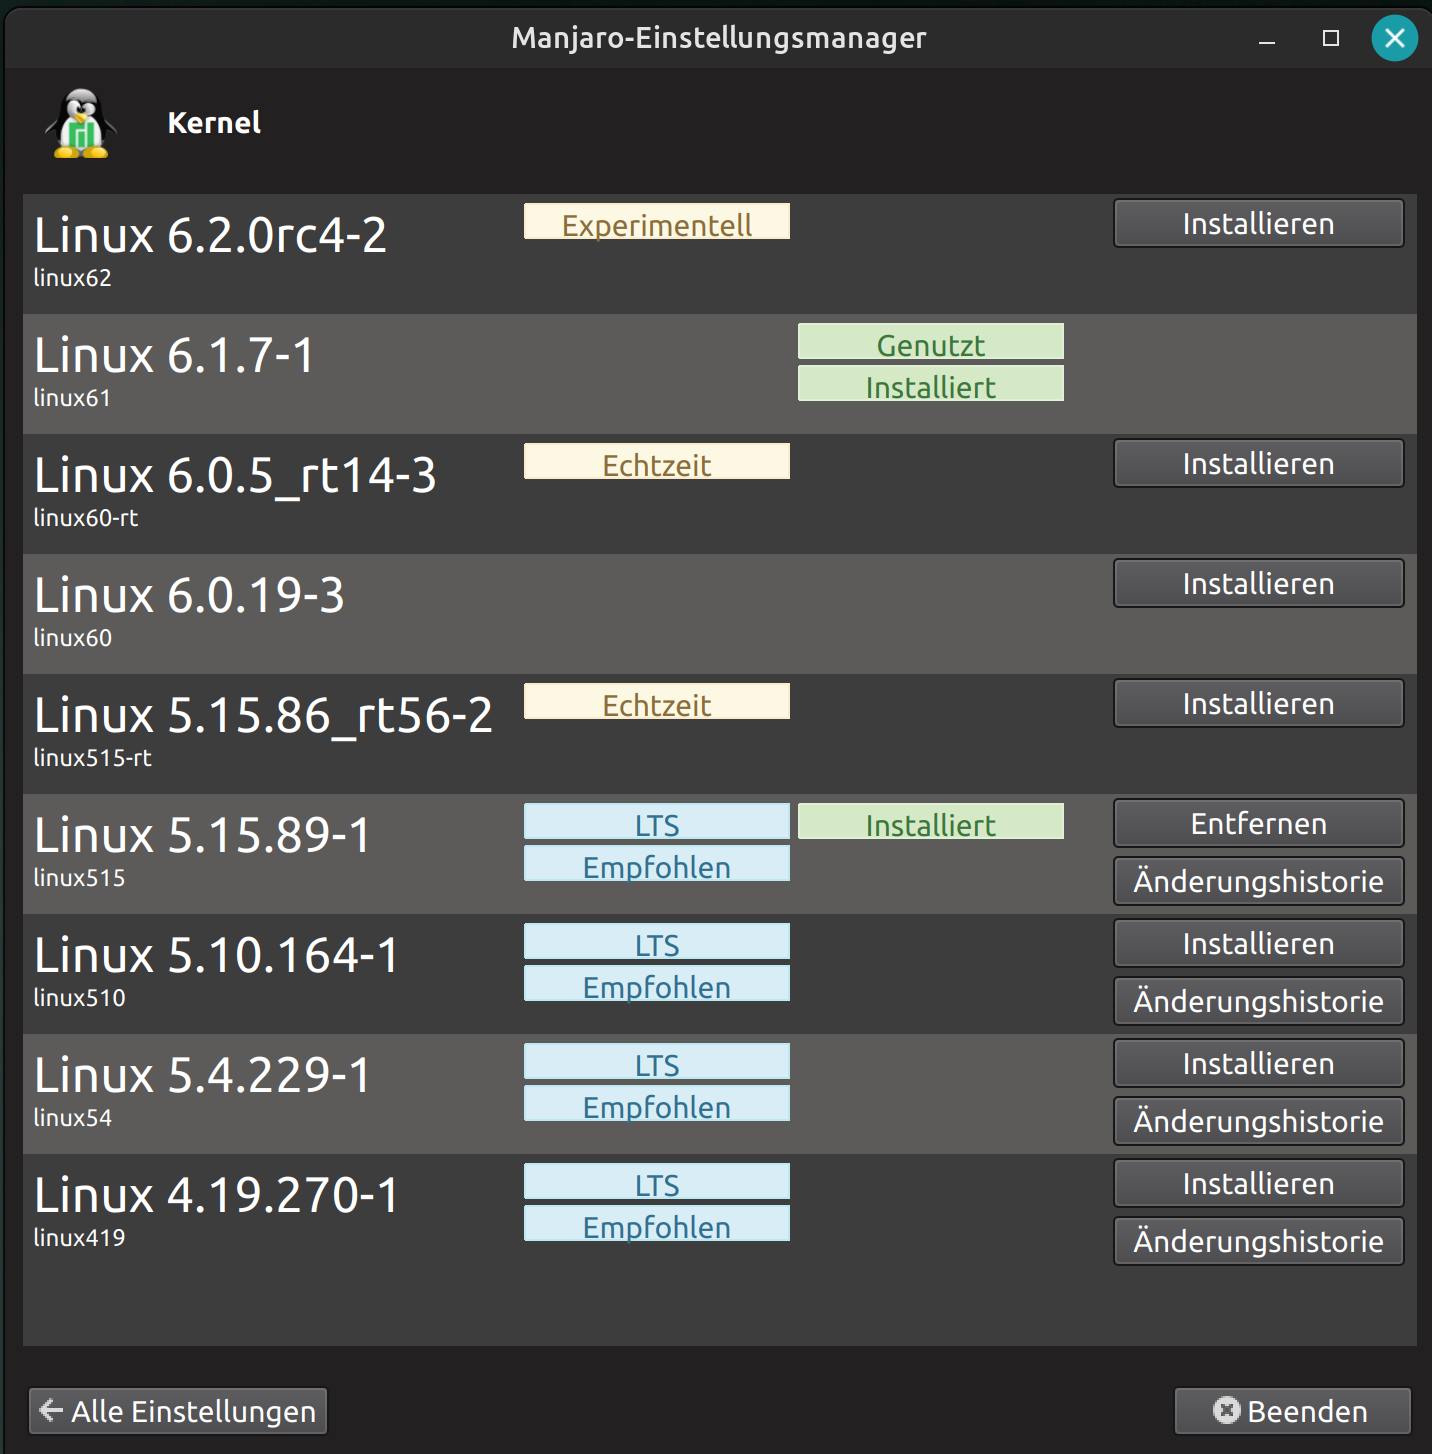Open Änderungshistorie for Linux 5.10.164-1
This screenshot has height=1454, width=1432.
pos(1257,1001)
